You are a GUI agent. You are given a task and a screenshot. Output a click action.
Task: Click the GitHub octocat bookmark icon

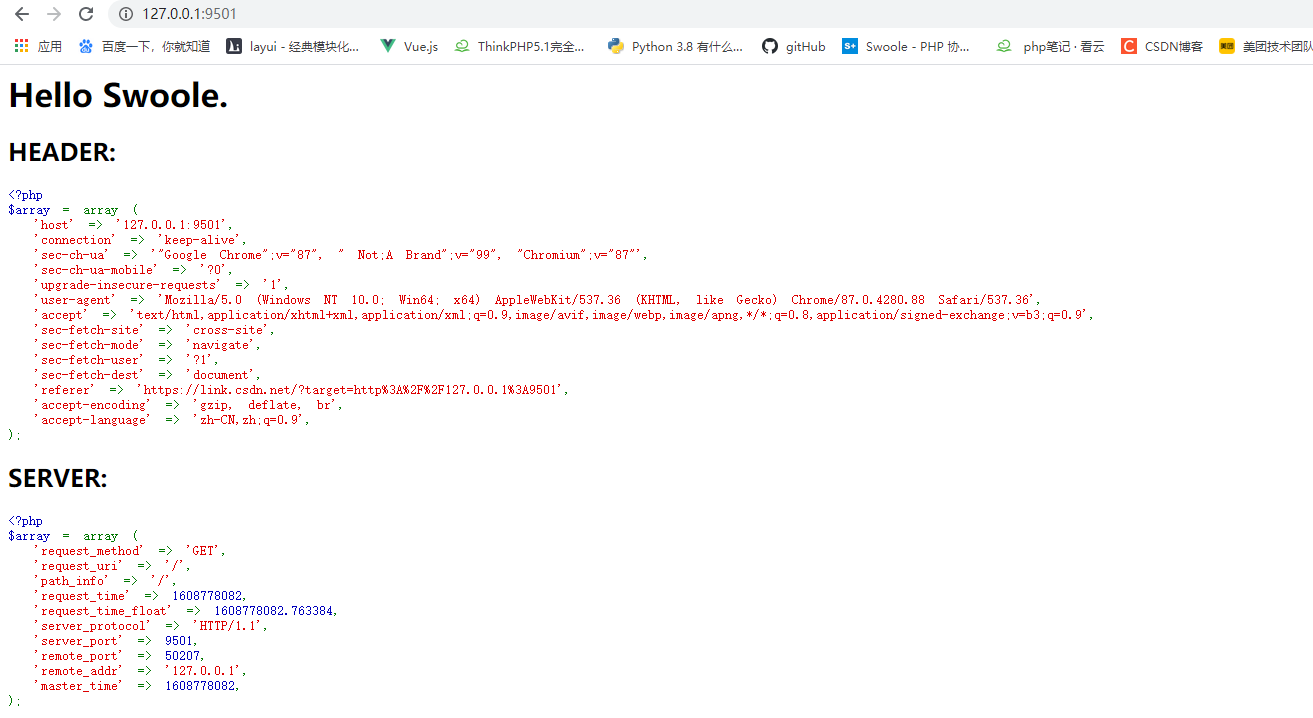click(x=768, y=46)
